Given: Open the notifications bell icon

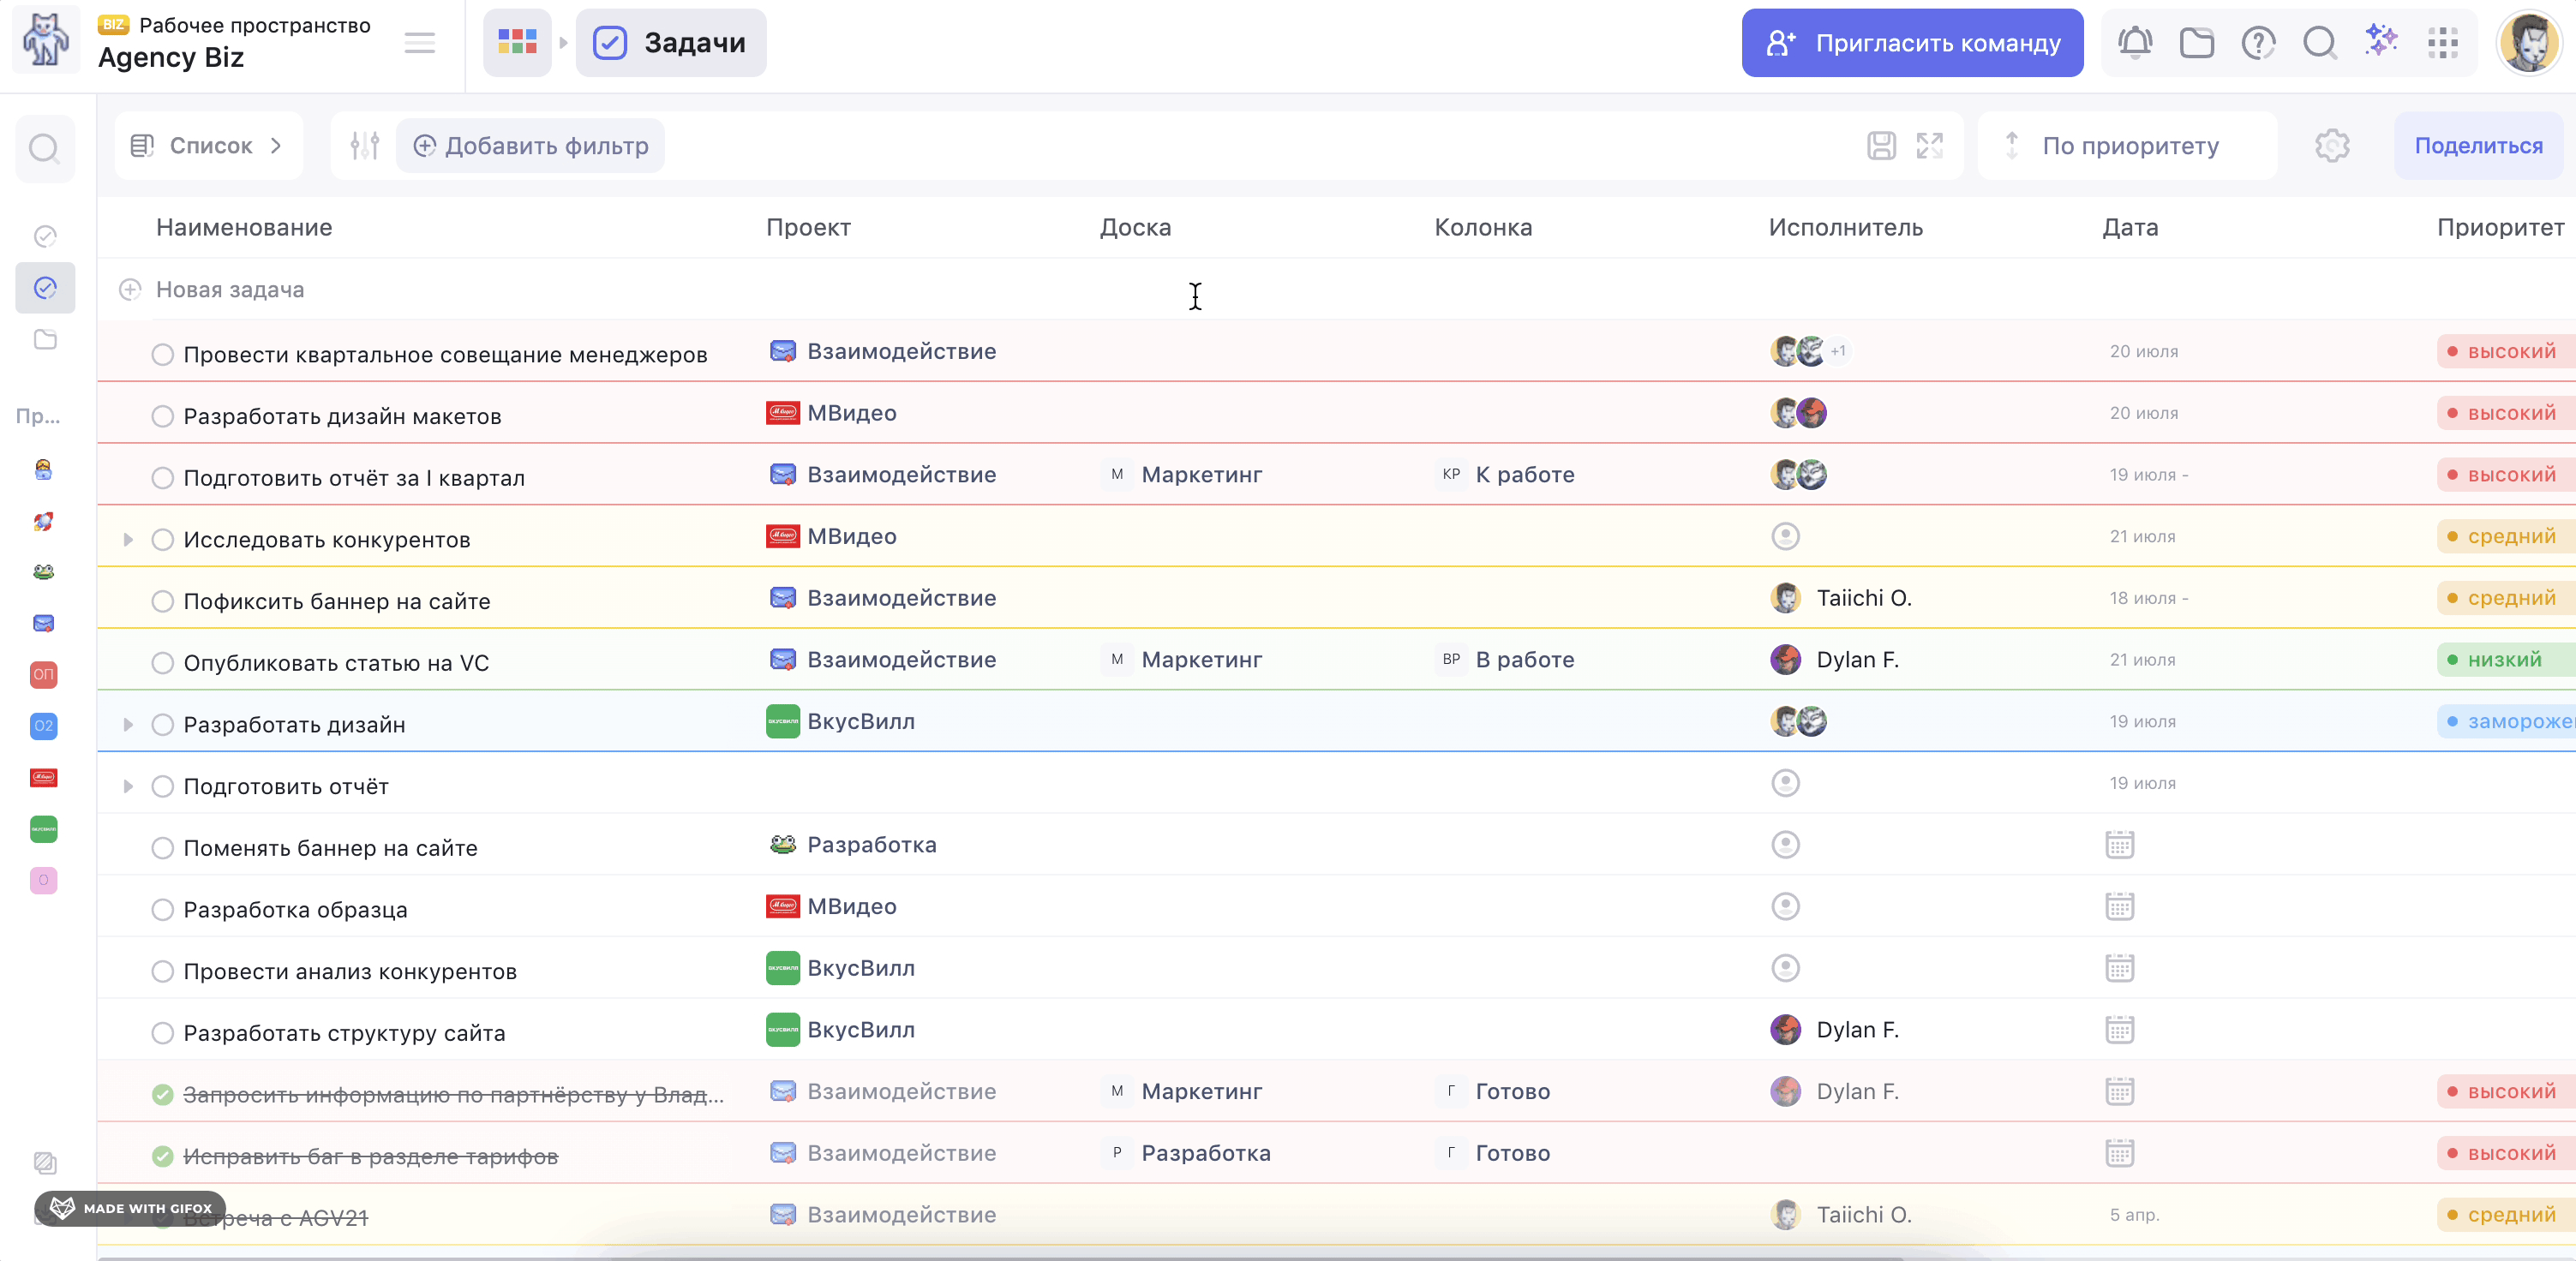Looking at the screenshot, I should pos(2134,43).
